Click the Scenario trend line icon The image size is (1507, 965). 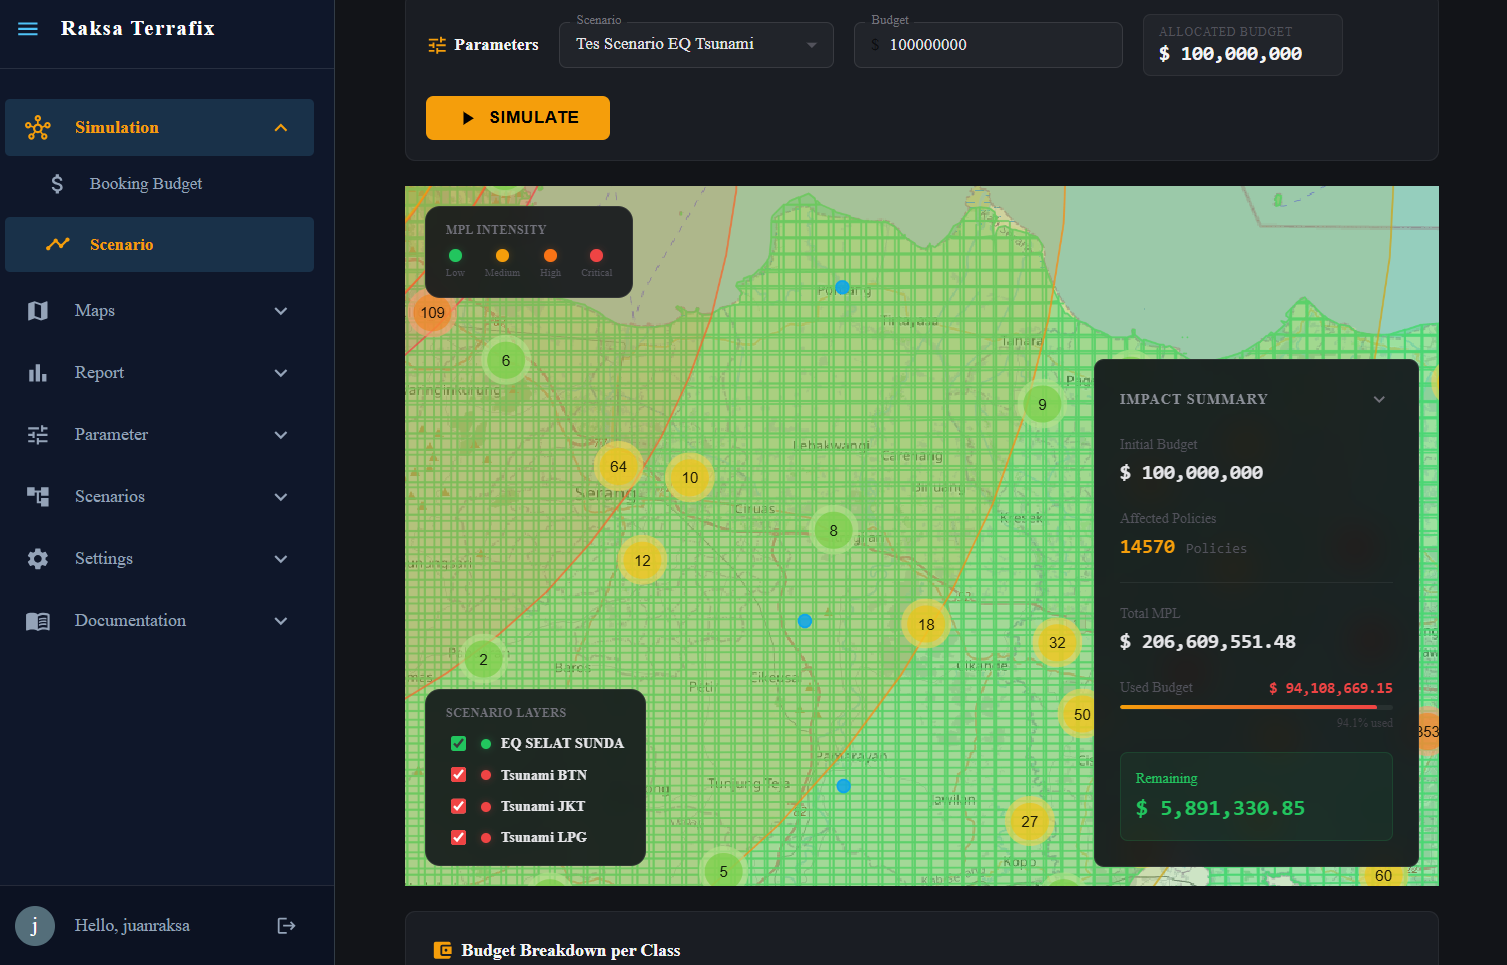[57, 244]
